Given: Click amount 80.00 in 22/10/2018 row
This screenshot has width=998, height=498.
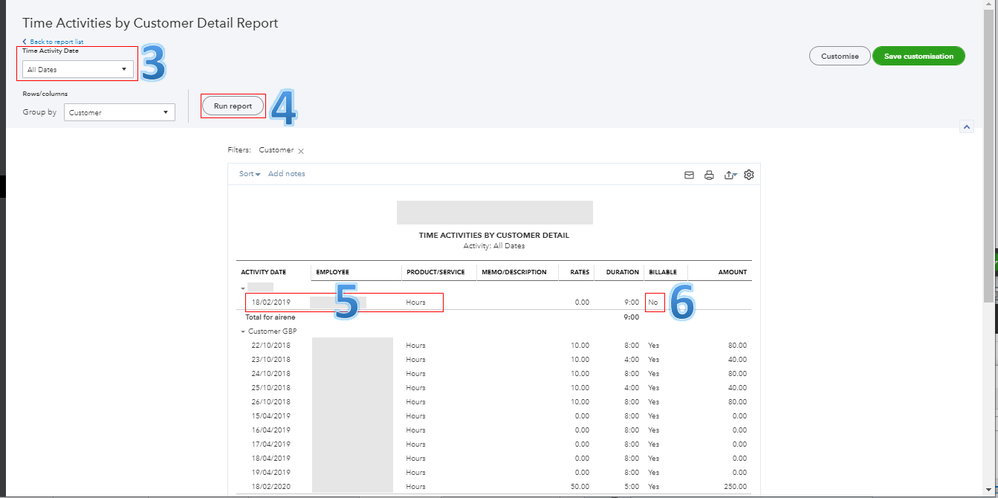Looking at the screenshot, I should point(738,345).
